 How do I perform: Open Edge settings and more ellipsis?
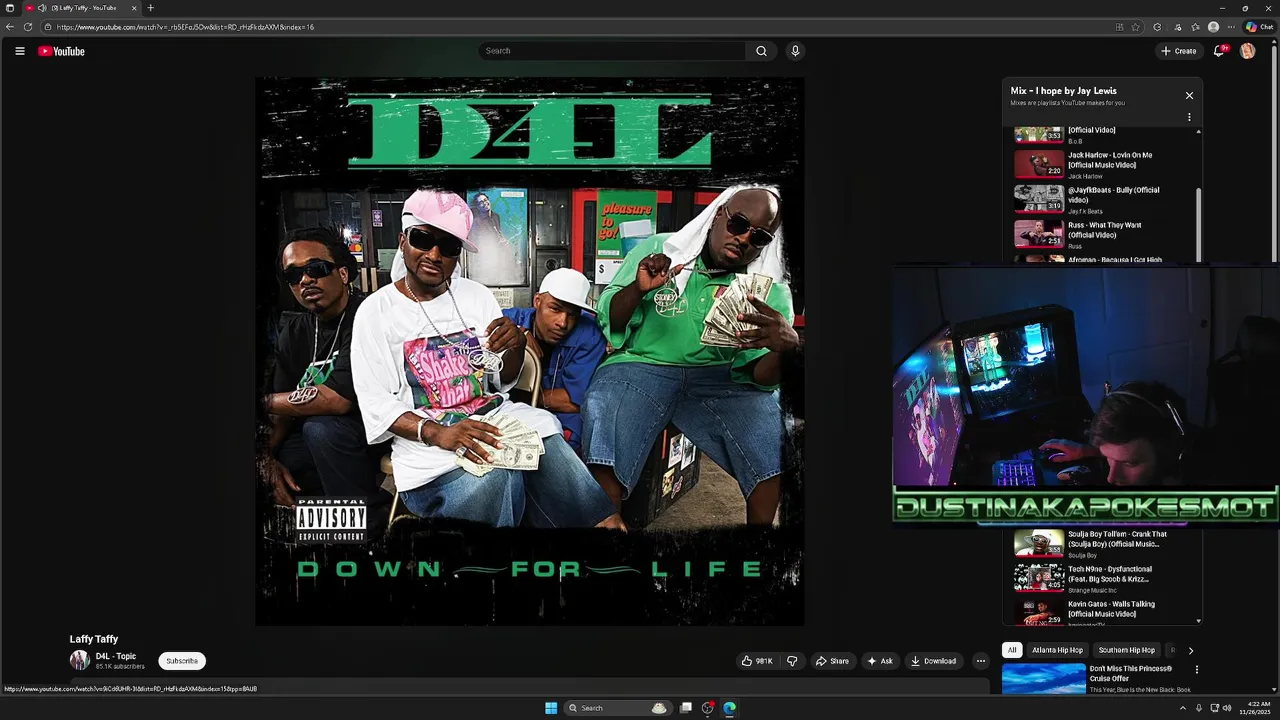pyautogui.click(x=1231, y=27)
